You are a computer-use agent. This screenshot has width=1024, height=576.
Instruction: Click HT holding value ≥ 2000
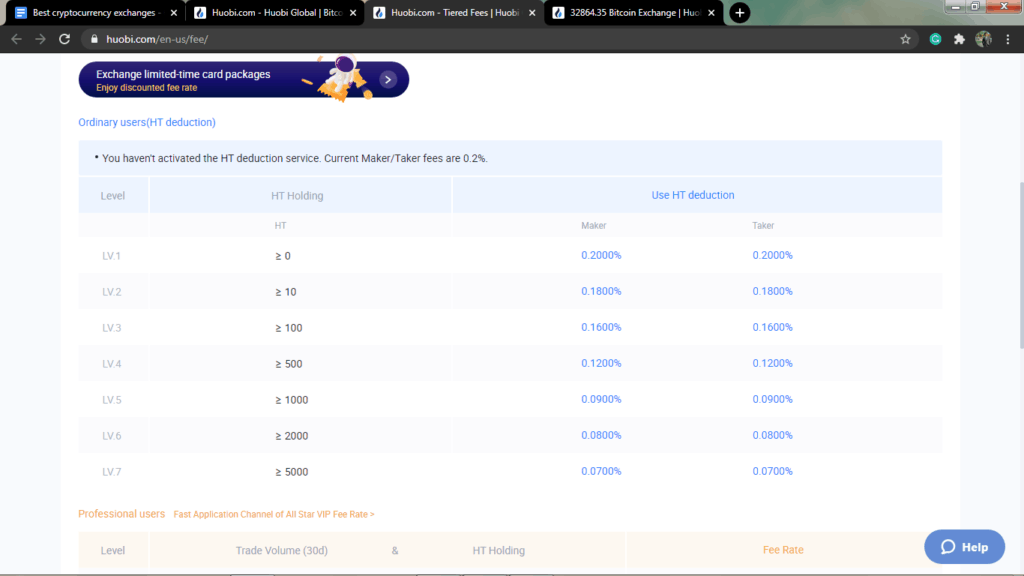tap(291, 436)
